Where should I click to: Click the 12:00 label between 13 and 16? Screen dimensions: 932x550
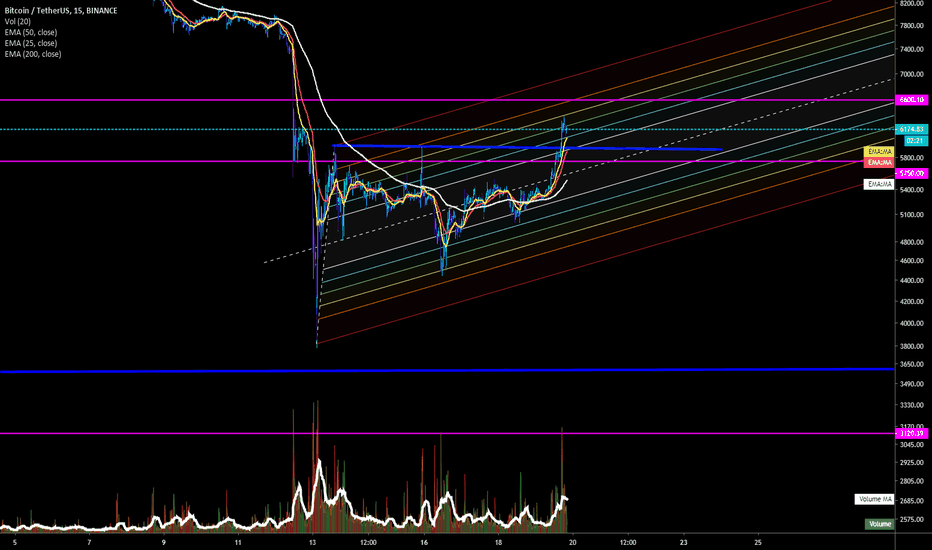pyautogui.click(x=369, y=542)
